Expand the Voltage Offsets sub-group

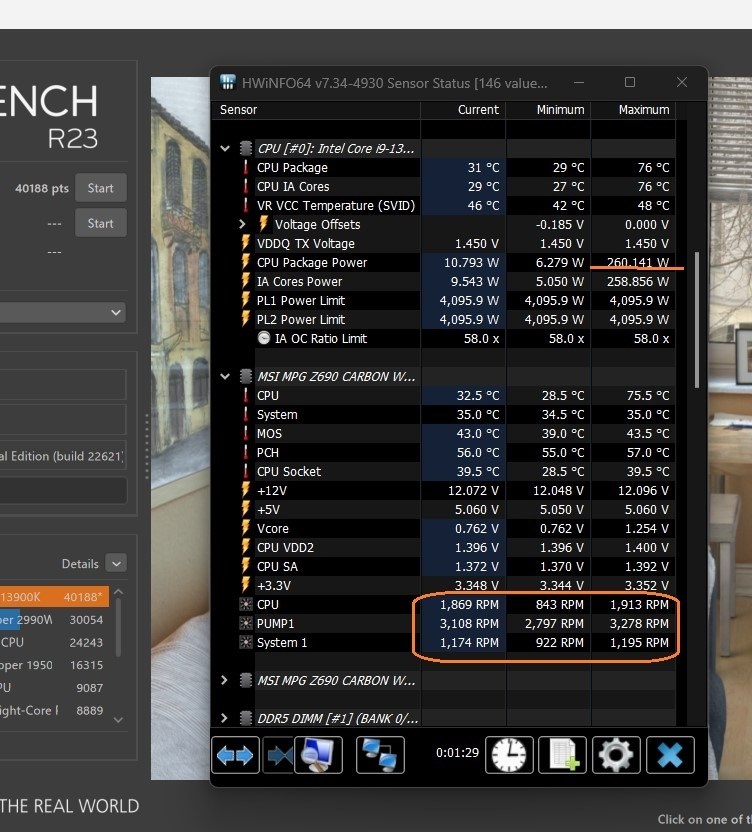point(242,224)
